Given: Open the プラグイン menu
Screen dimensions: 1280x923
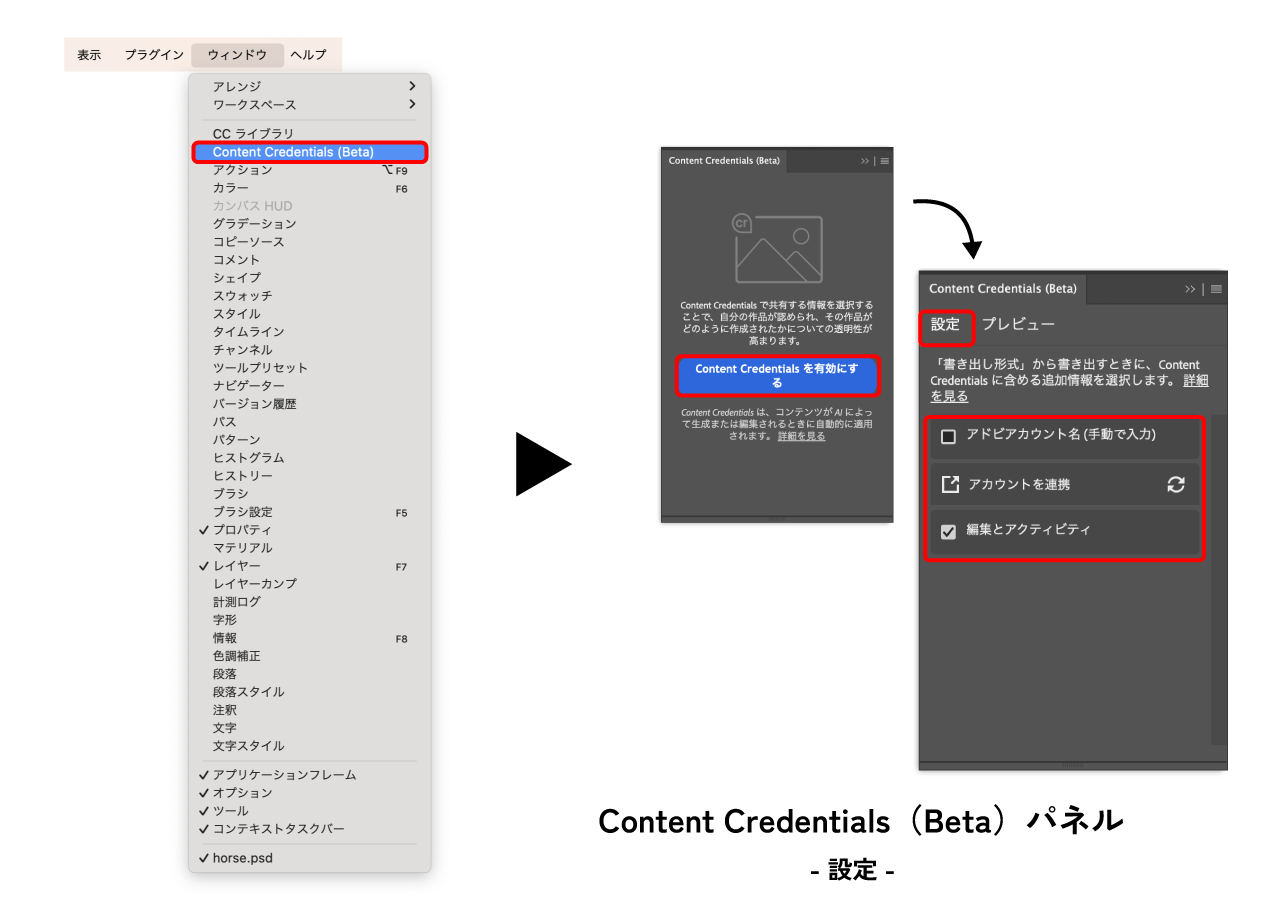Looking at the screenshot, I should (x=154, y=55).
